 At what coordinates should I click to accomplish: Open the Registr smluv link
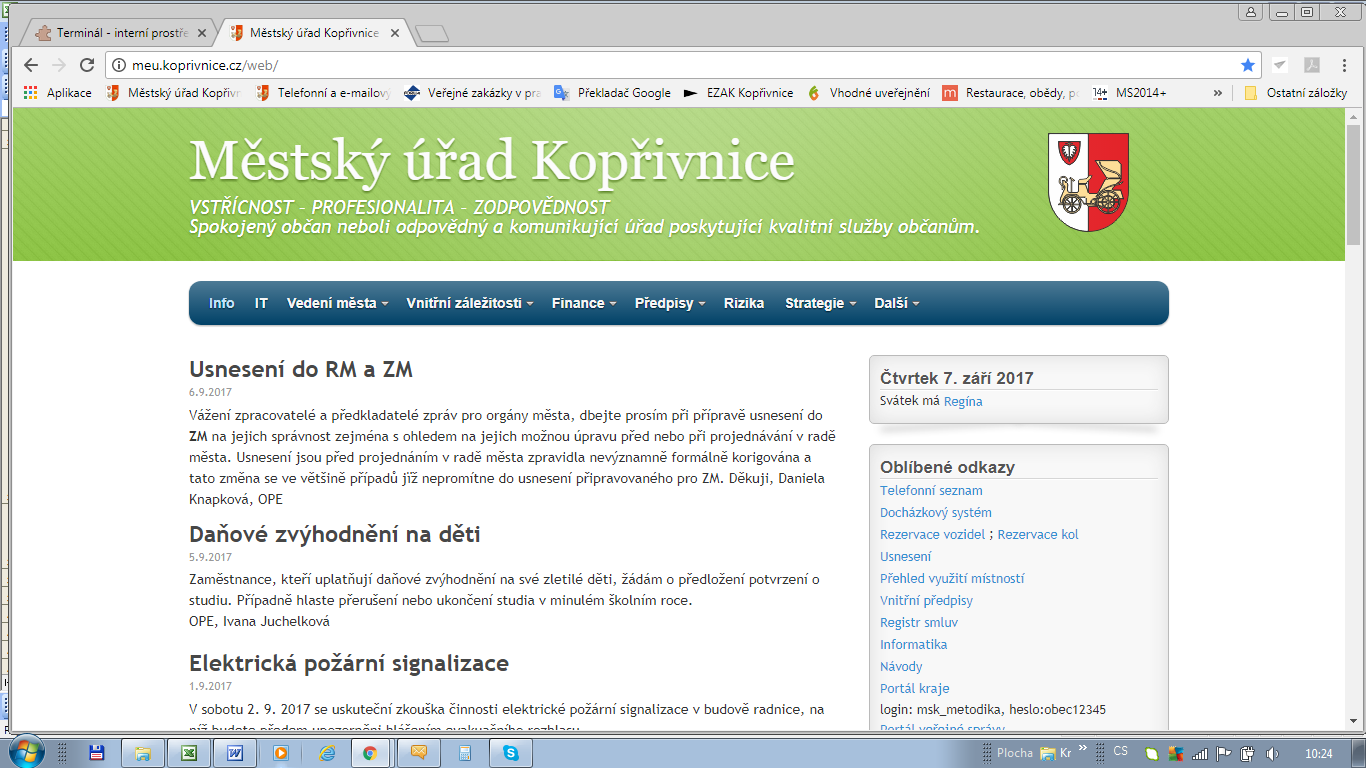click(x=918, y=623)
